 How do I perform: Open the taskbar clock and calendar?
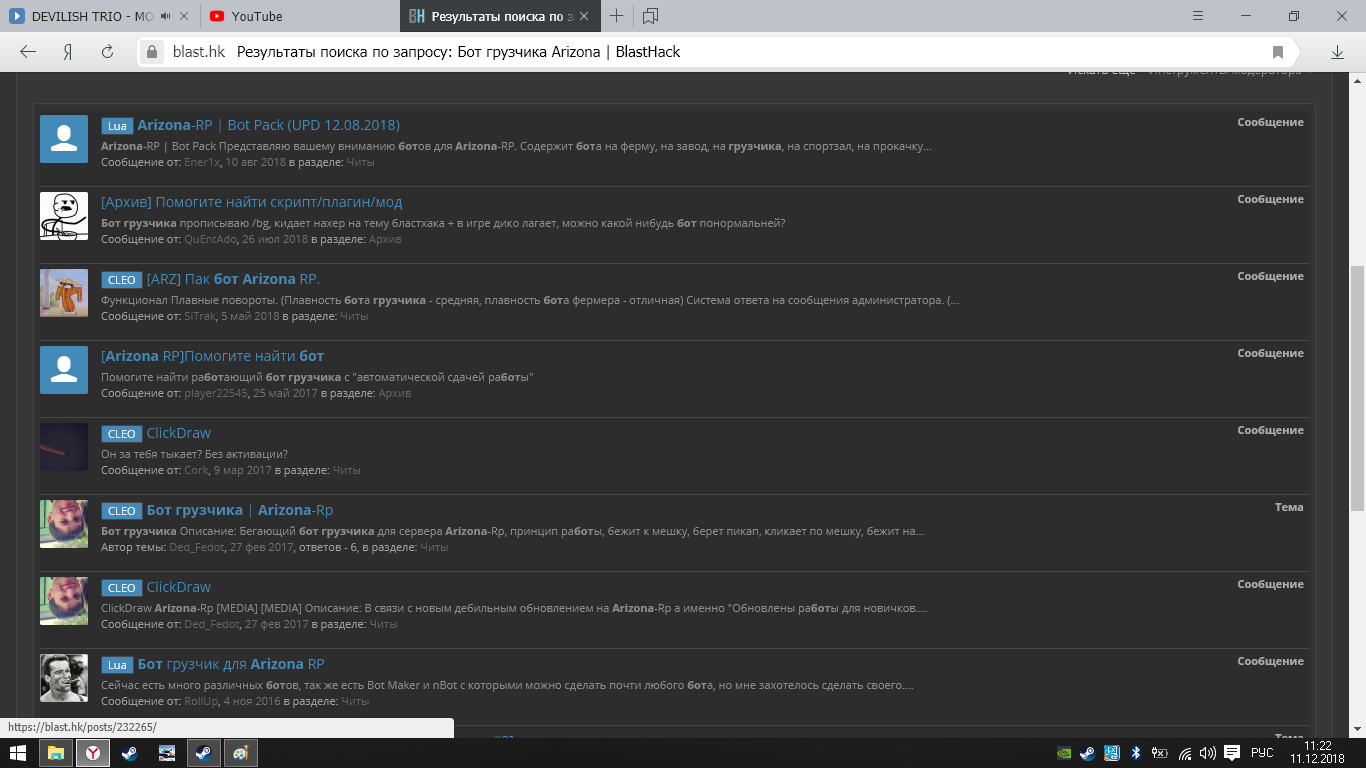click(x=1317, y=753)
